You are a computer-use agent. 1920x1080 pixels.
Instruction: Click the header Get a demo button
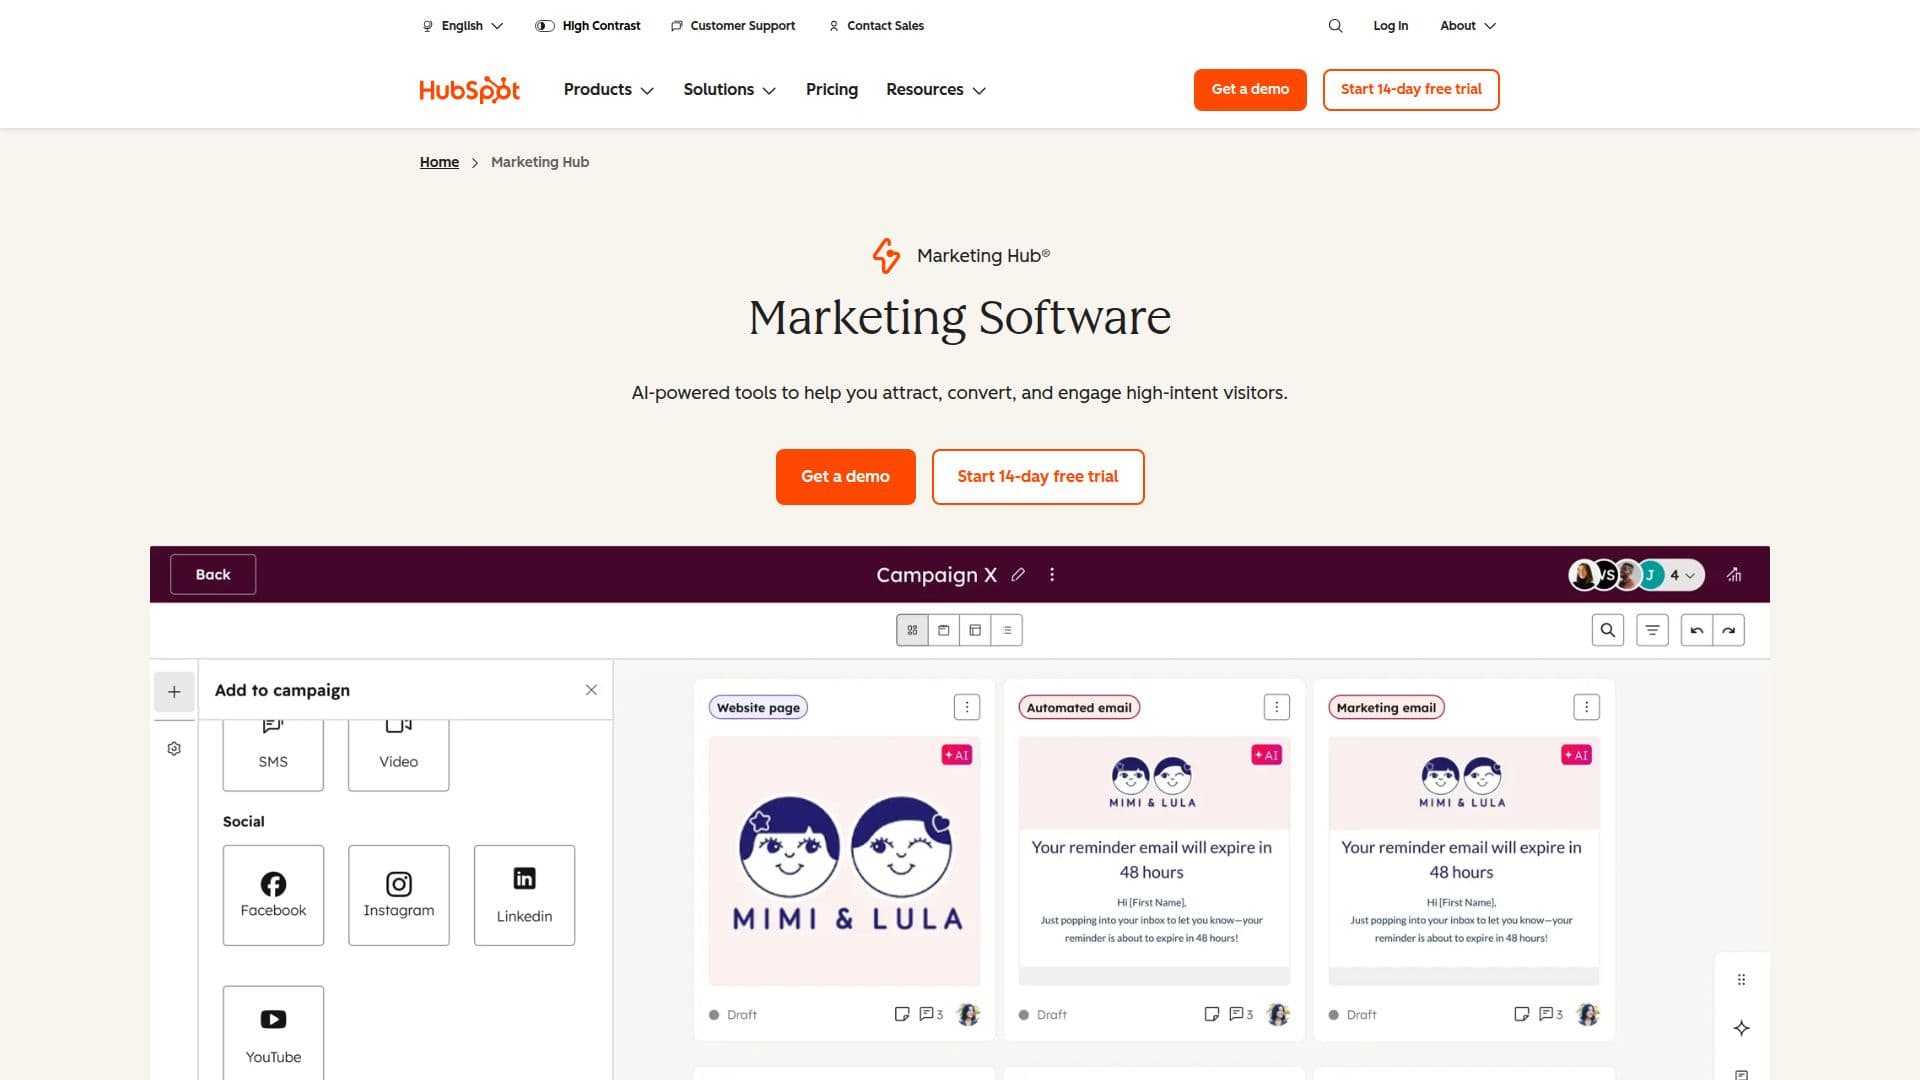tap(1250, 90)
